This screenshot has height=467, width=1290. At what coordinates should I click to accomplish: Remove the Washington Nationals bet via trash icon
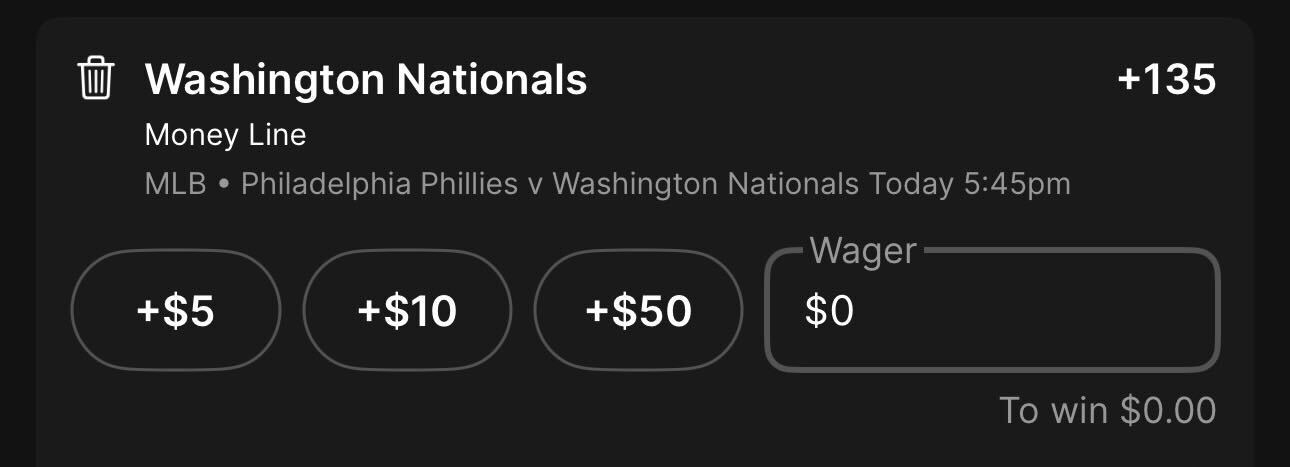[x=96, y=79]
